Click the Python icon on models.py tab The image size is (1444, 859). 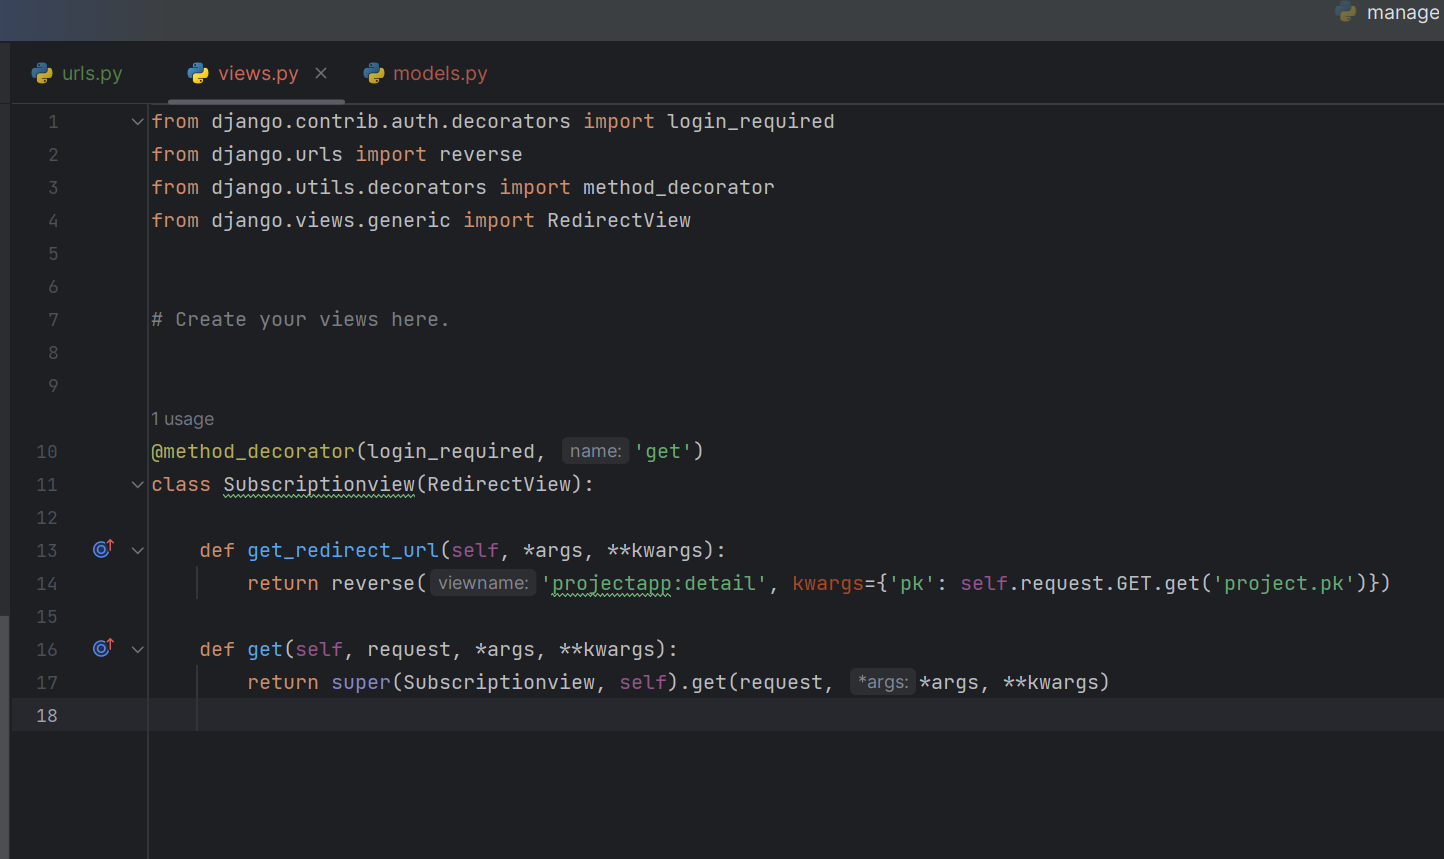pos(374,73)
